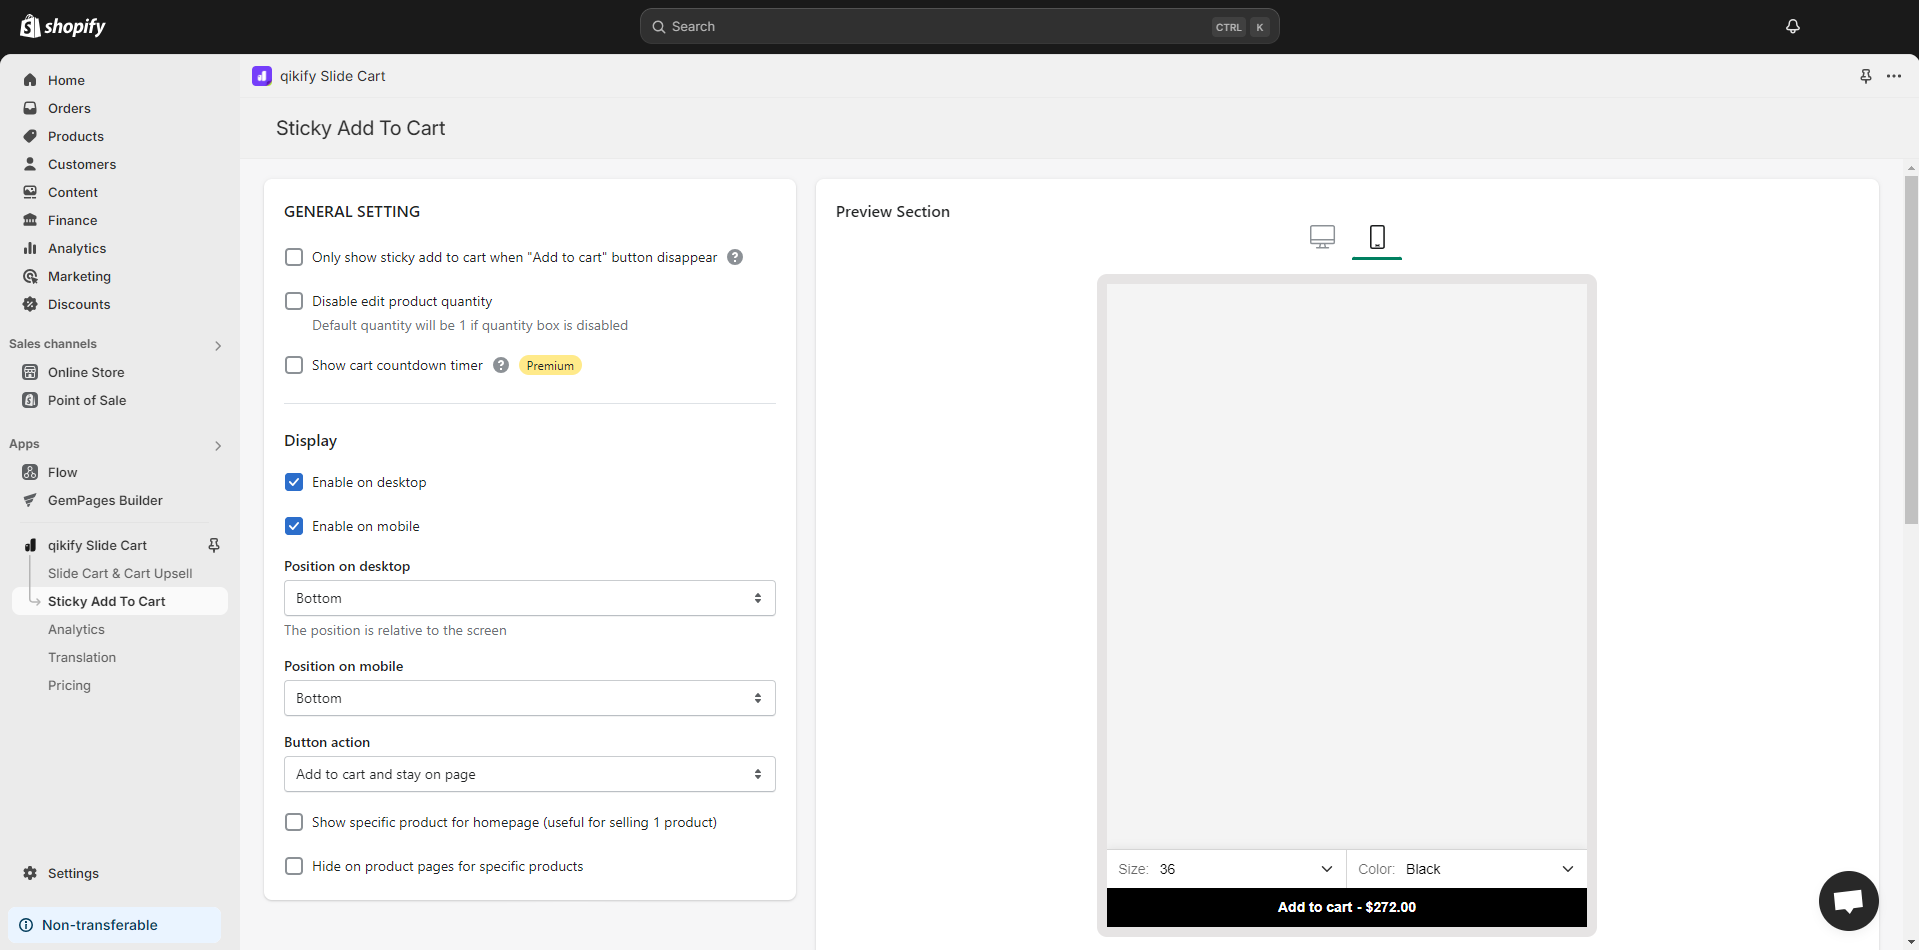Click the Marketing icon in the sidebar
The image size is (1919, 950).
coord(30,276)
